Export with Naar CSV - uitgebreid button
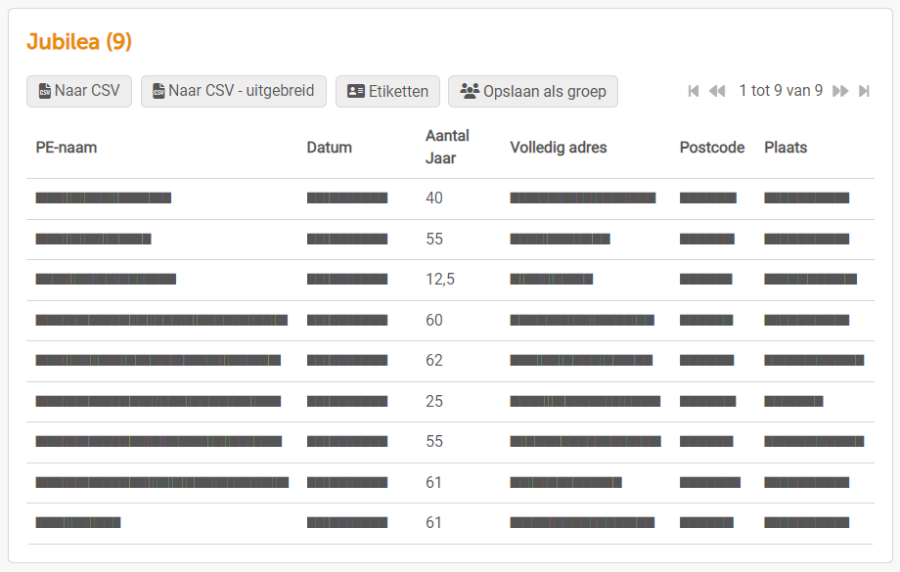This screenshot has width=900, height=572. 233,91
